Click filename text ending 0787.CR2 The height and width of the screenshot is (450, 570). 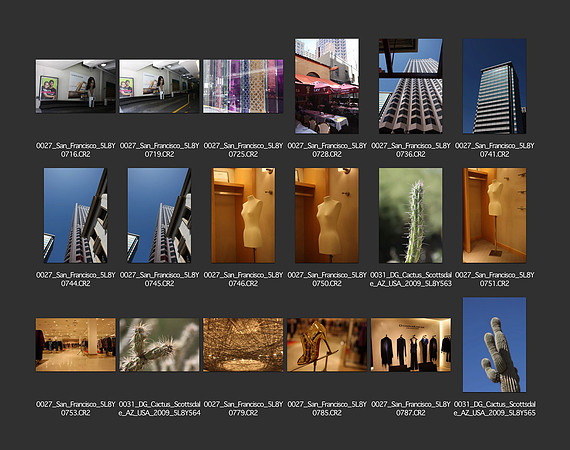(x=410, y=408)
